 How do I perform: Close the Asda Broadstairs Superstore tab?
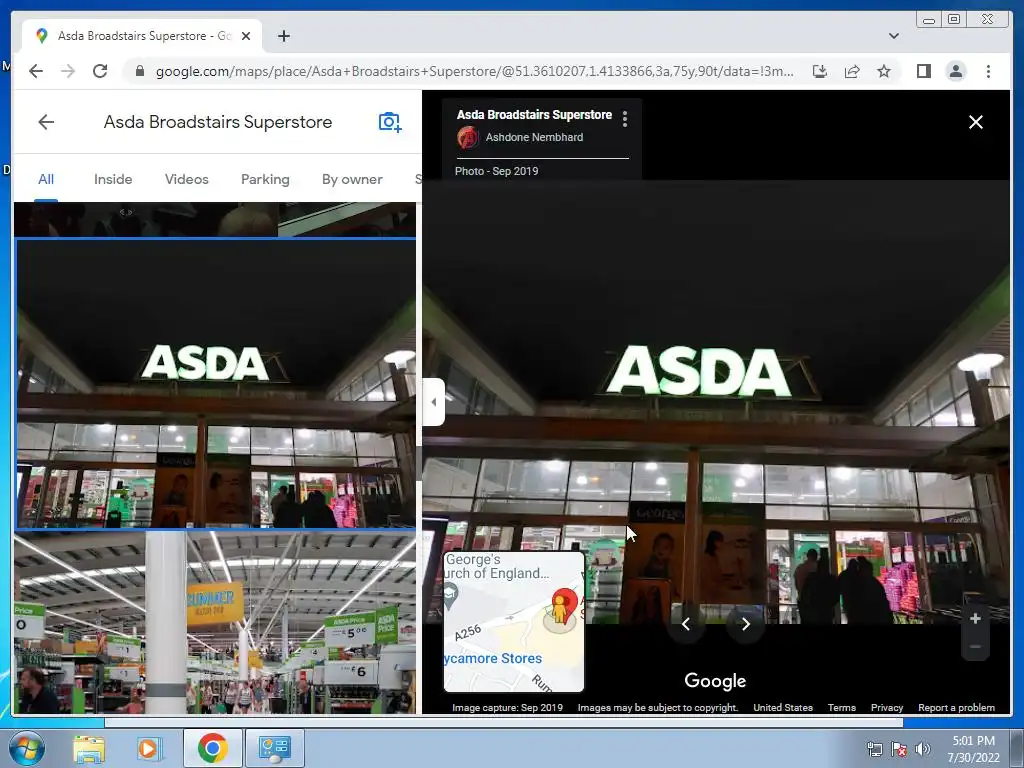pos(246,36)
